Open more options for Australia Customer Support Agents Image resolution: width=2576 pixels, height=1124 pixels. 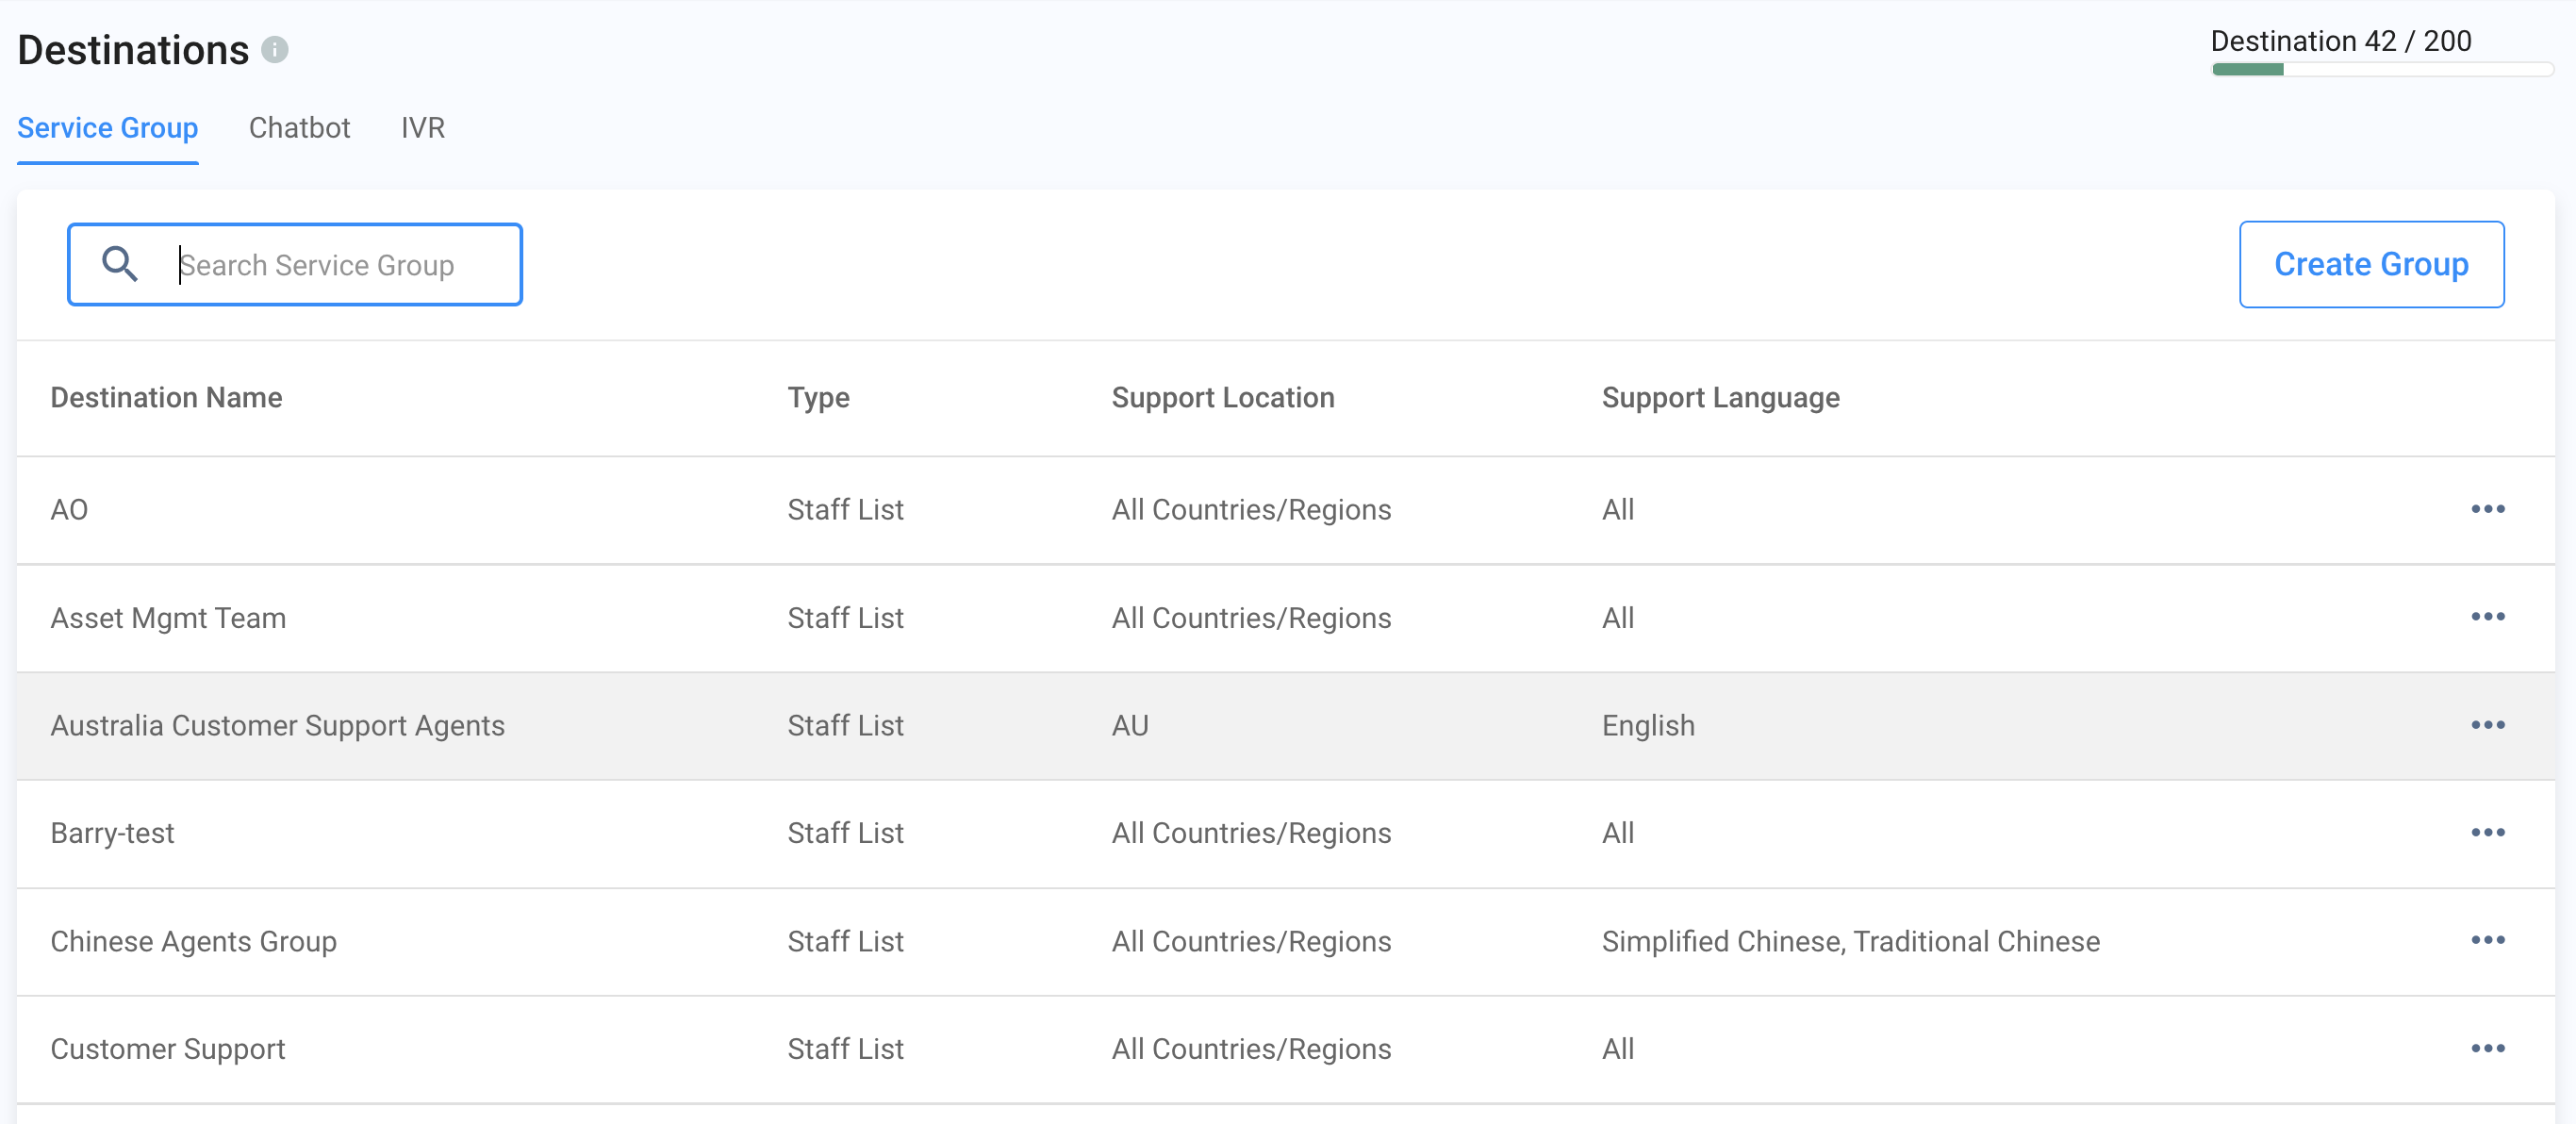tap(2487, 725)
